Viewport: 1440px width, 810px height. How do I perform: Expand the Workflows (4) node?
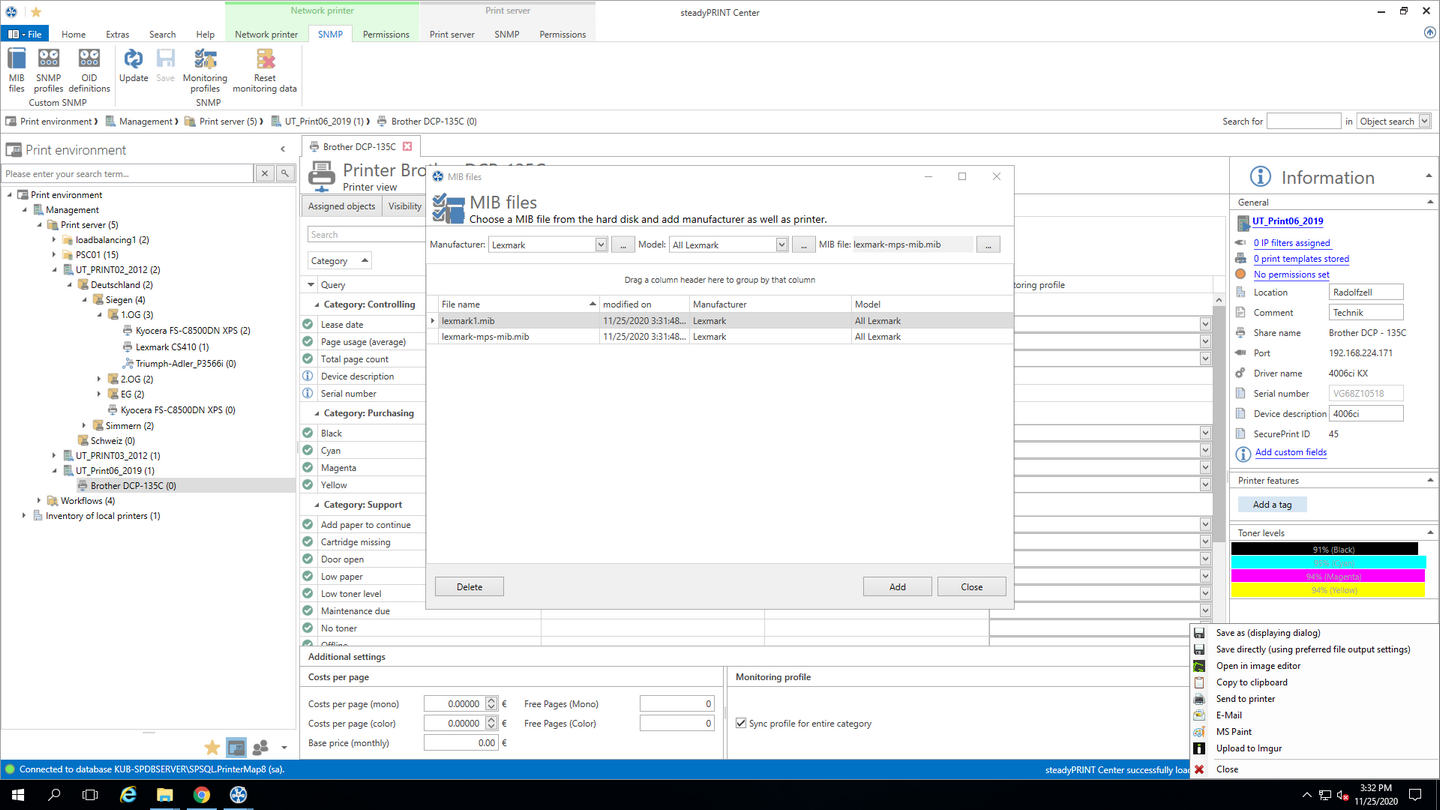tap(40, 500)
